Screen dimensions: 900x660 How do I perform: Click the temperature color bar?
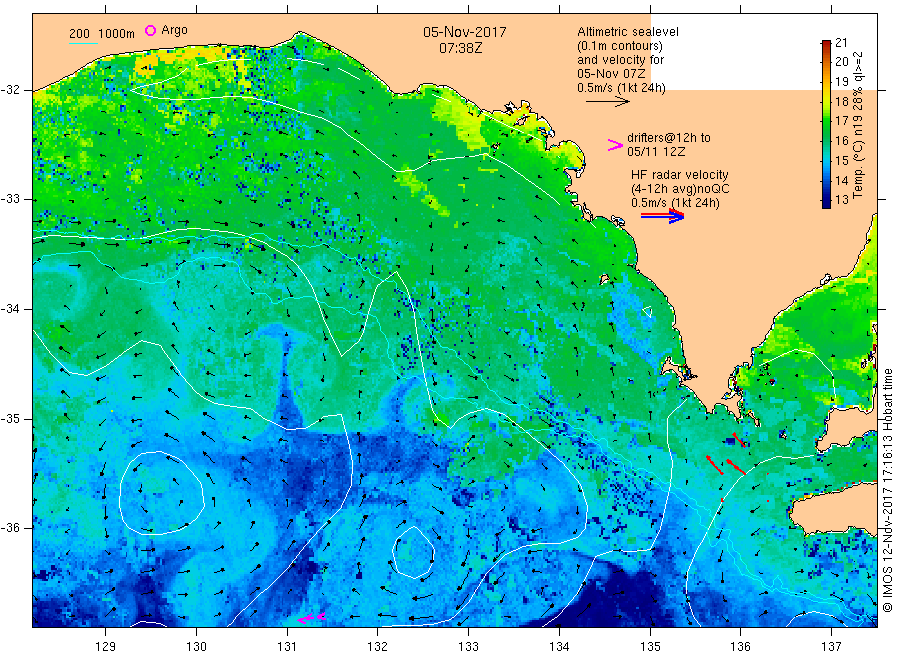(x=826, y=124)
